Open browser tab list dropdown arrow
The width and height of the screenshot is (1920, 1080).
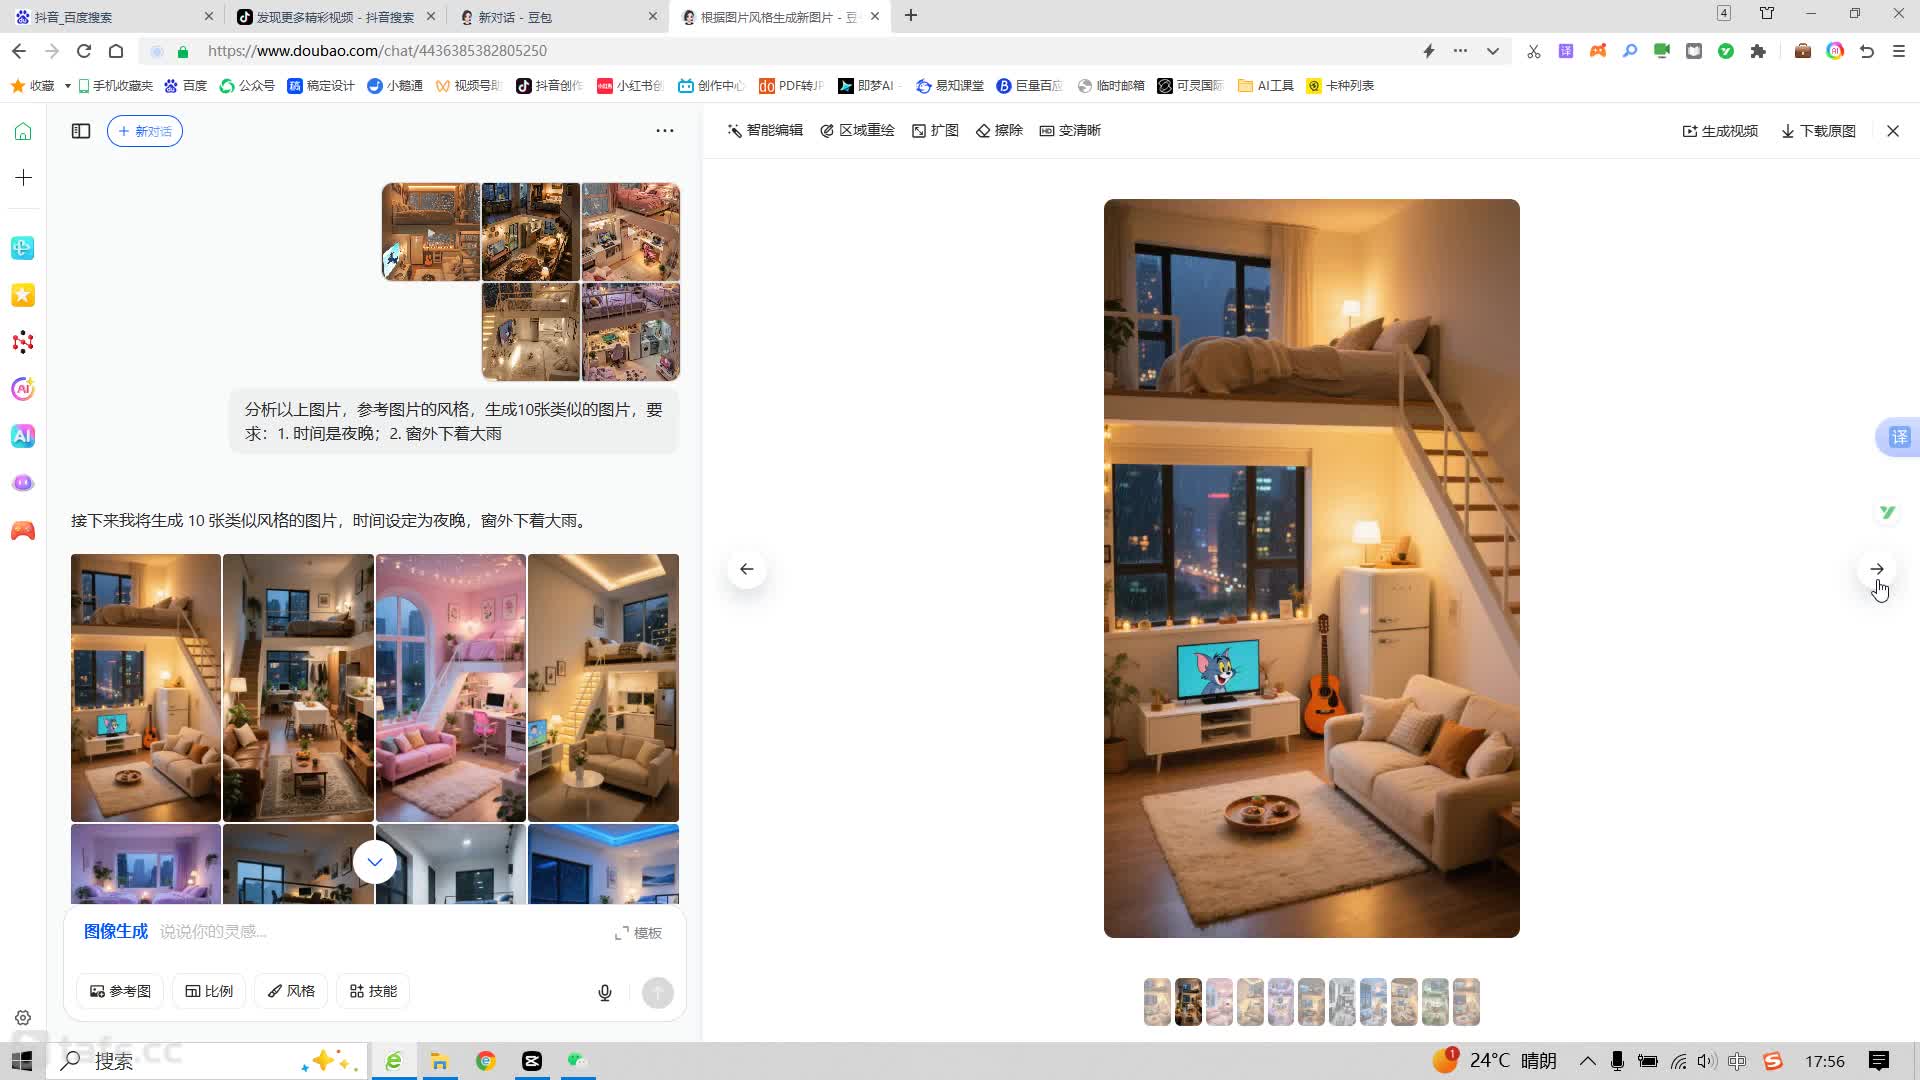tap(1492, 51)
